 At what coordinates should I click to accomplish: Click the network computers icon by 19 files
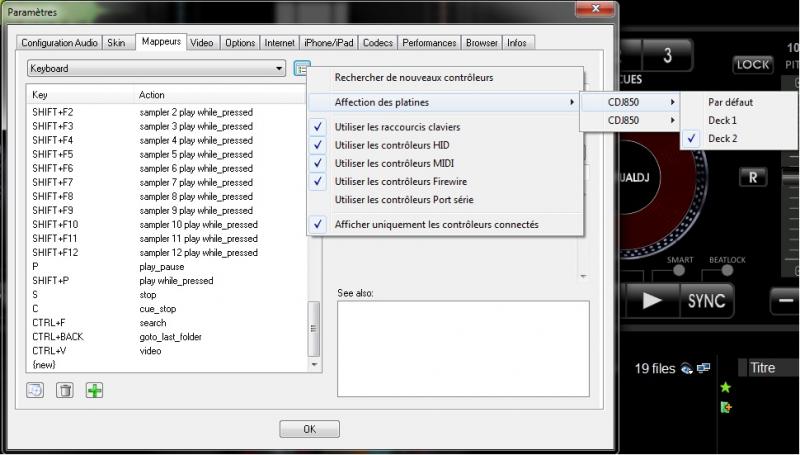[704, 368]
